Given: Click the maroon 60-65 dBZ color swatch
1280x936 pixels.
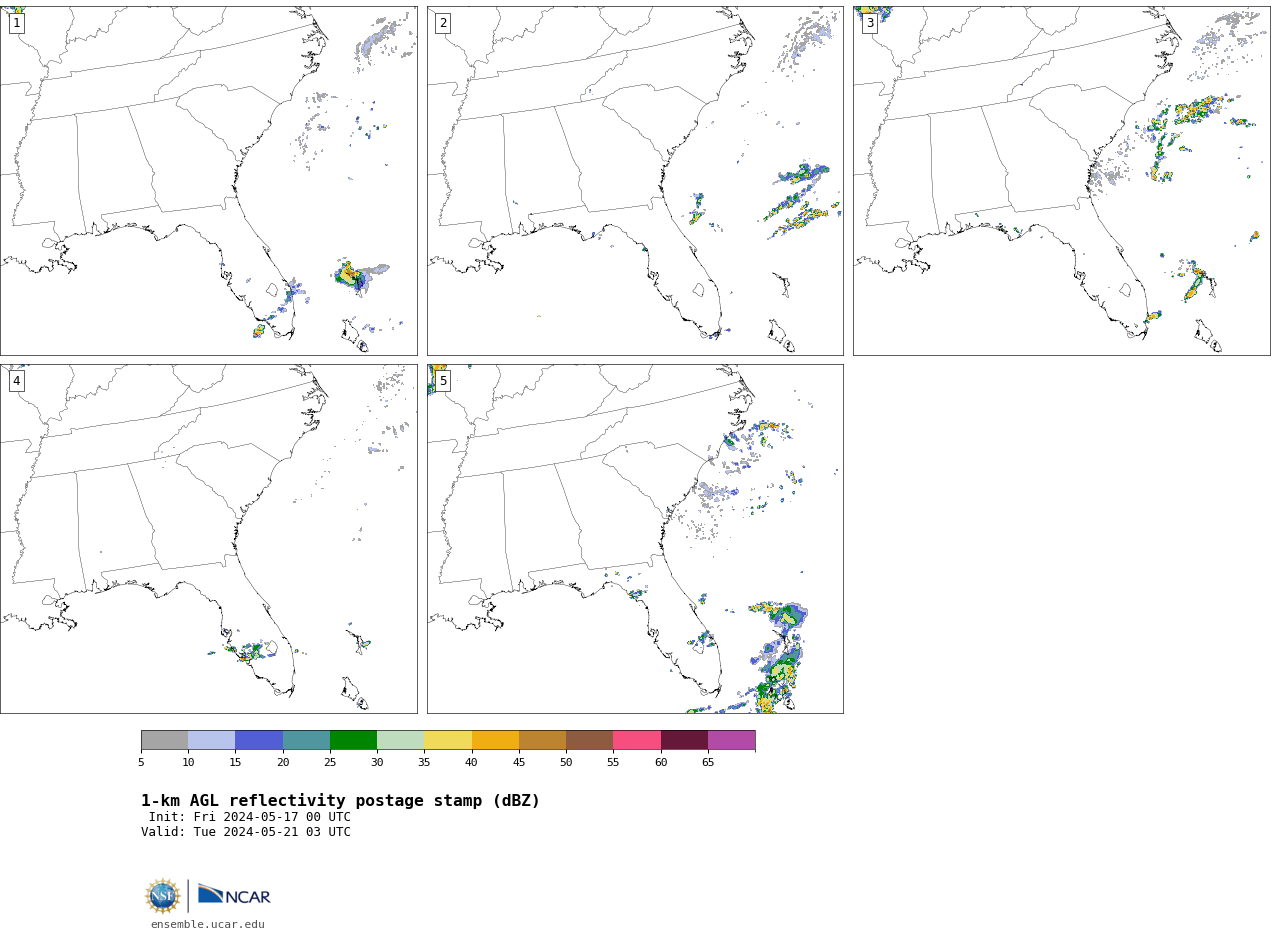Looking at the screenshot, I should pos(684,740).
